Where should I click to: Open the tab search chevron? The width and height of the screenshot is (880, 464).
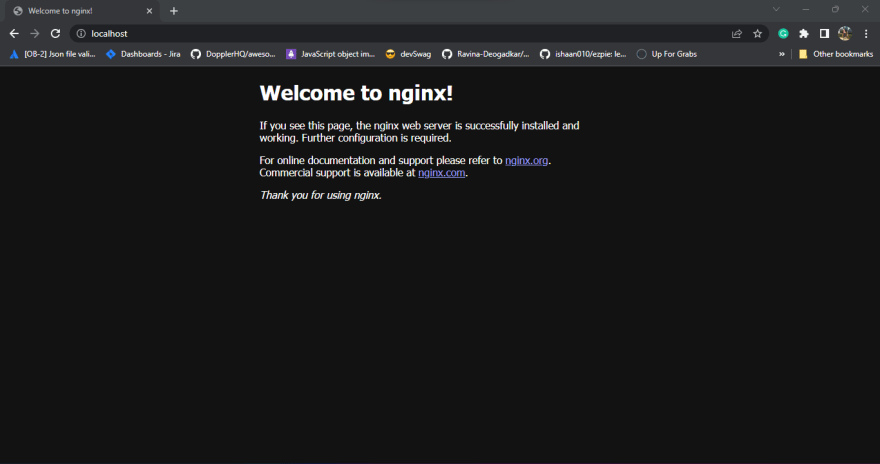[x=776, y=9]
